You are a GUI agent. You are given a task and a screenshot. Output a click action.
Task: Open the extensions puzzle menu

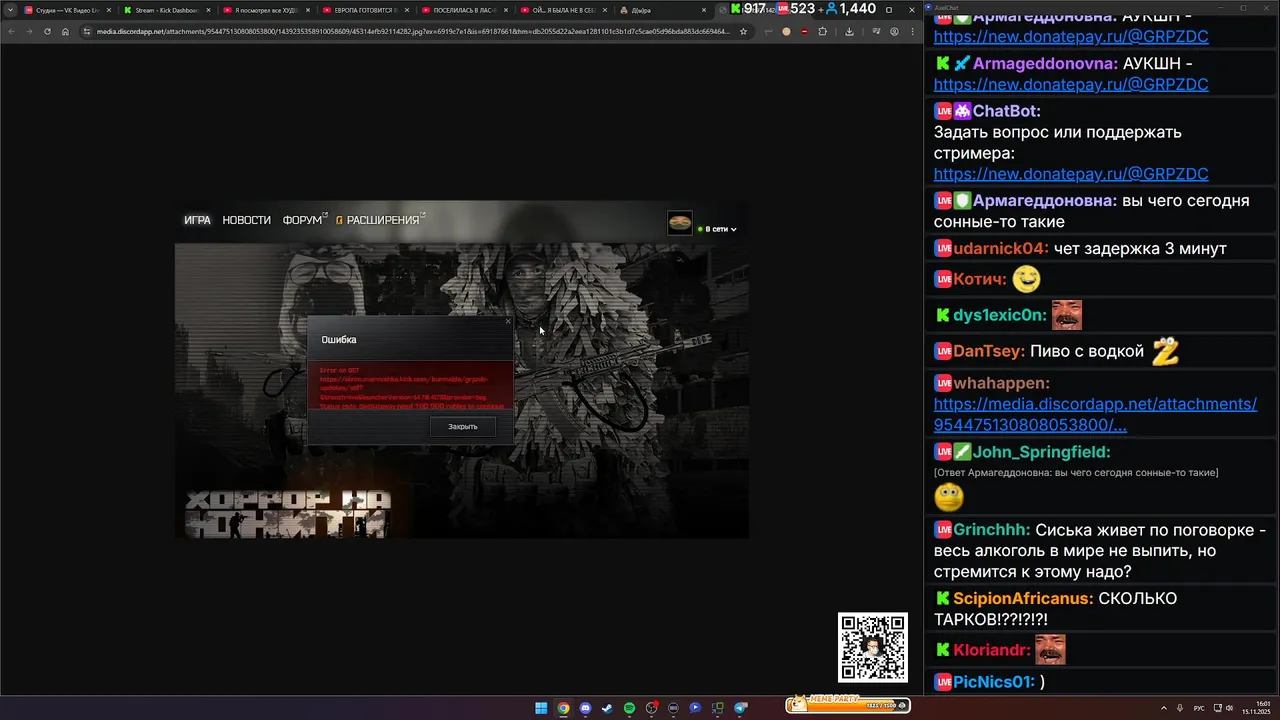pos(823,31)
